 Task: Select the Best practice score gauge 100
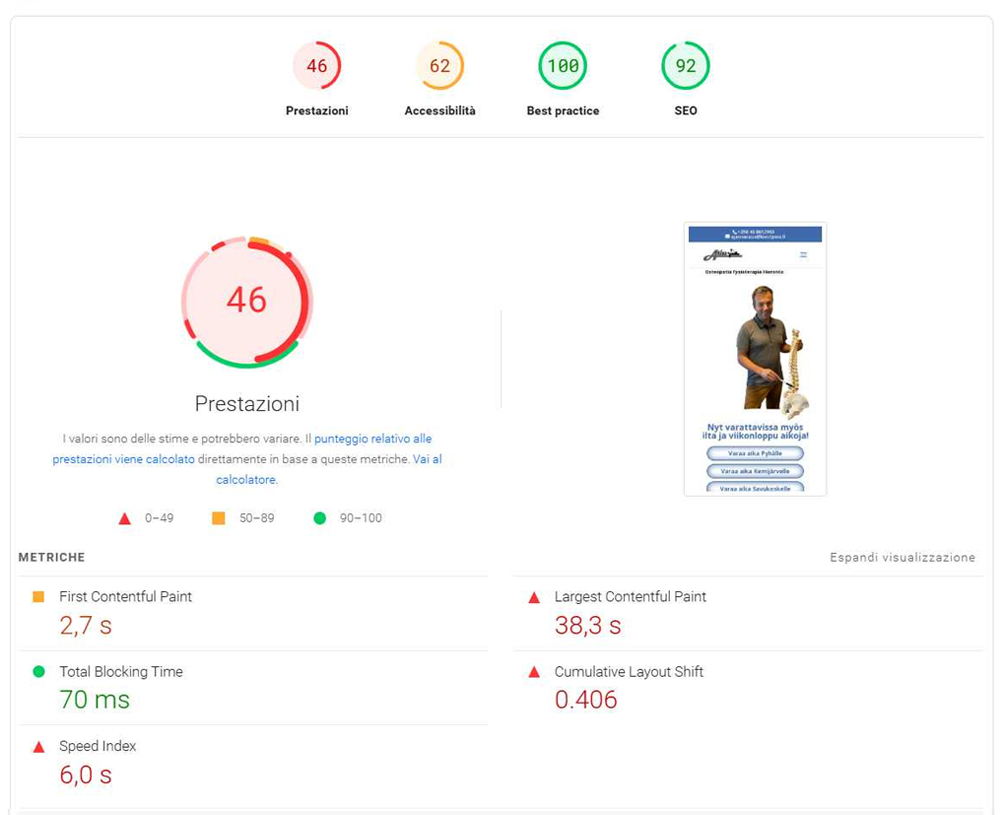click(563, 66)
